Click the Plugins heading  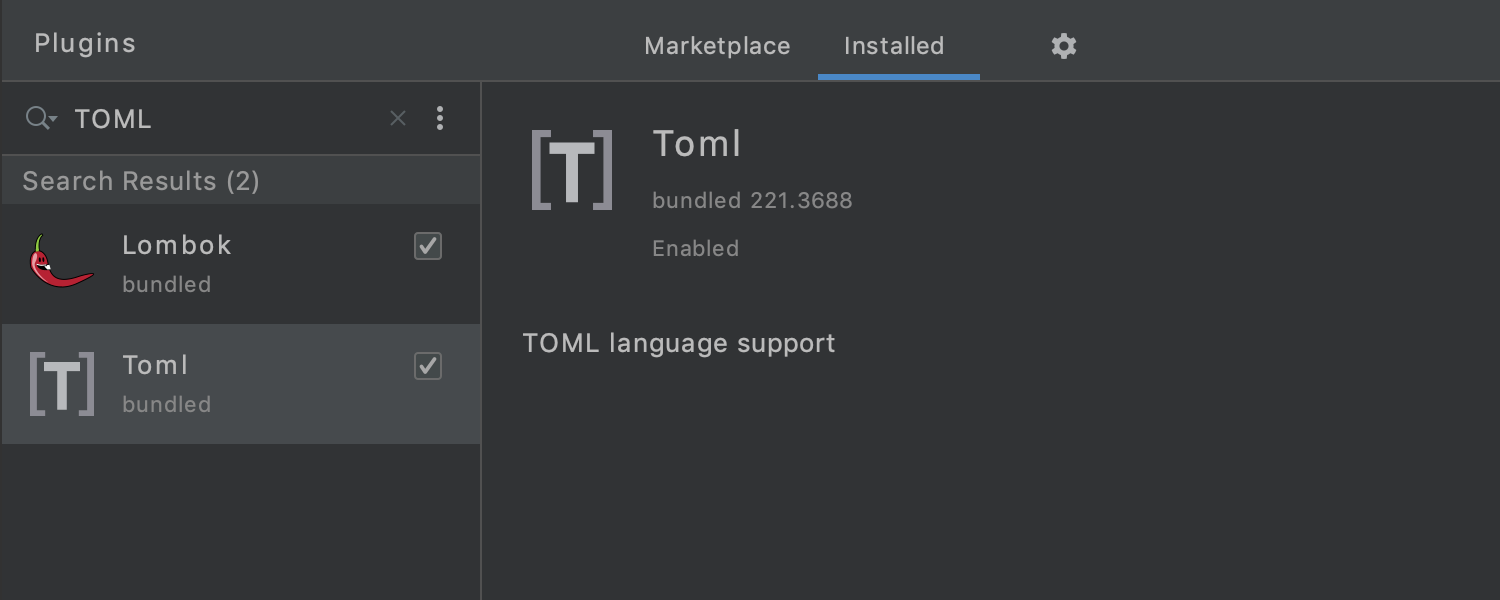[x=85, y=44]
